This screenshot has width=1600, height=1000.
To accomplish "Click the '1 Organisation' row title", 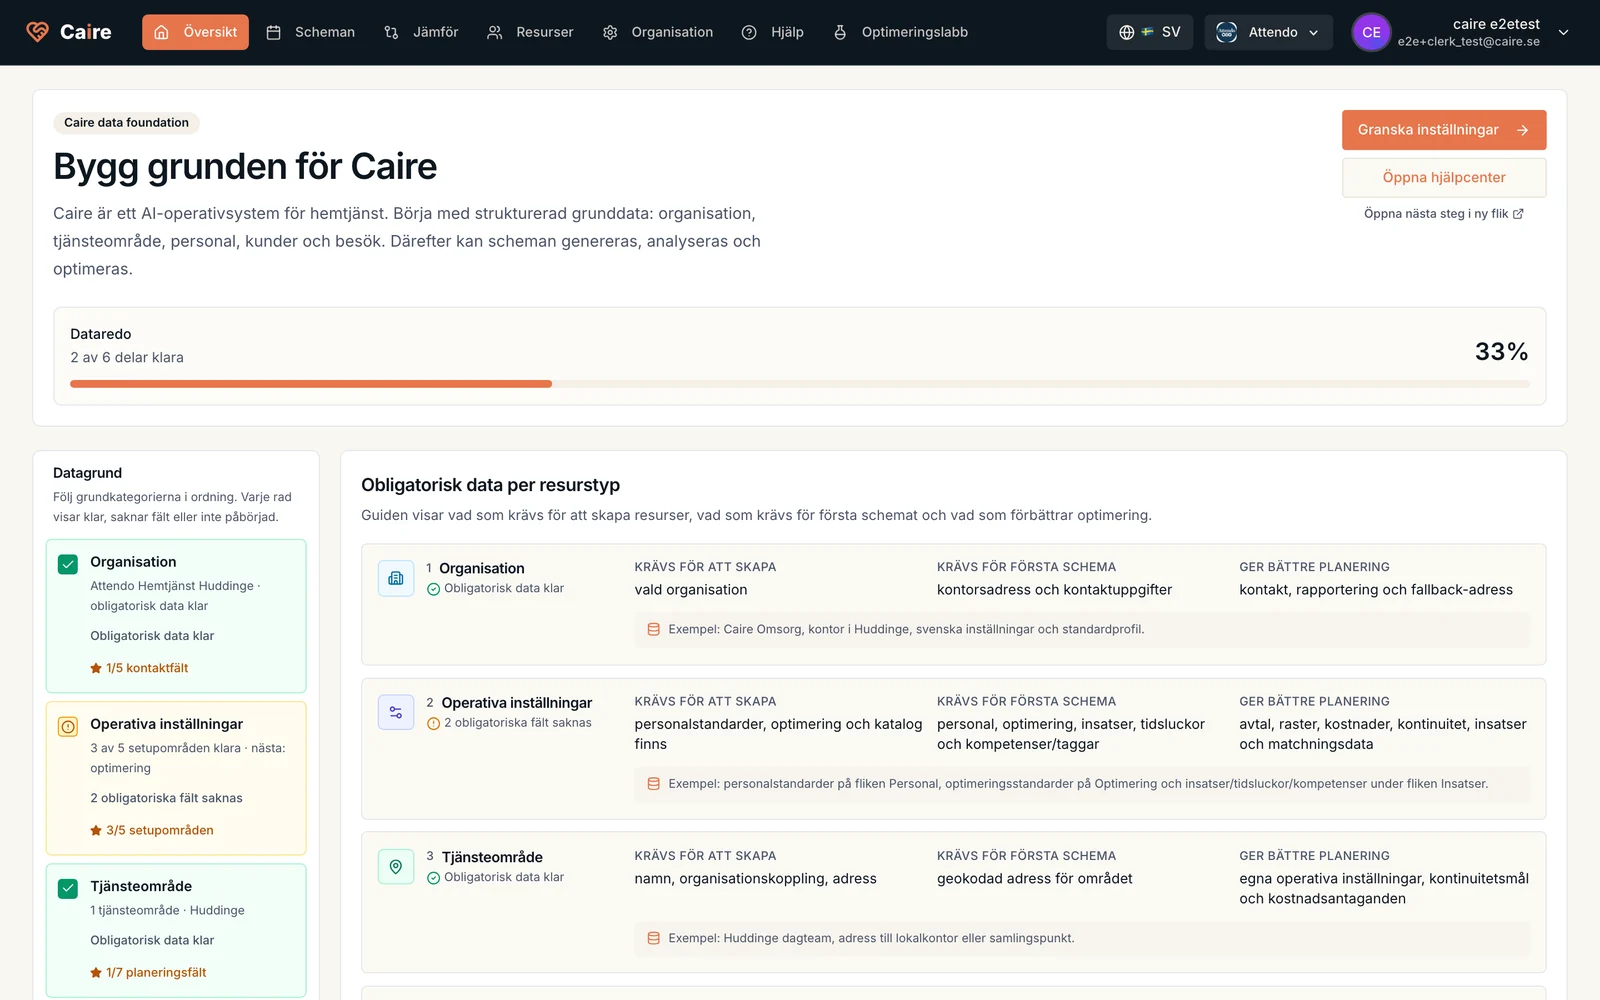I will [x=475, y=568].
